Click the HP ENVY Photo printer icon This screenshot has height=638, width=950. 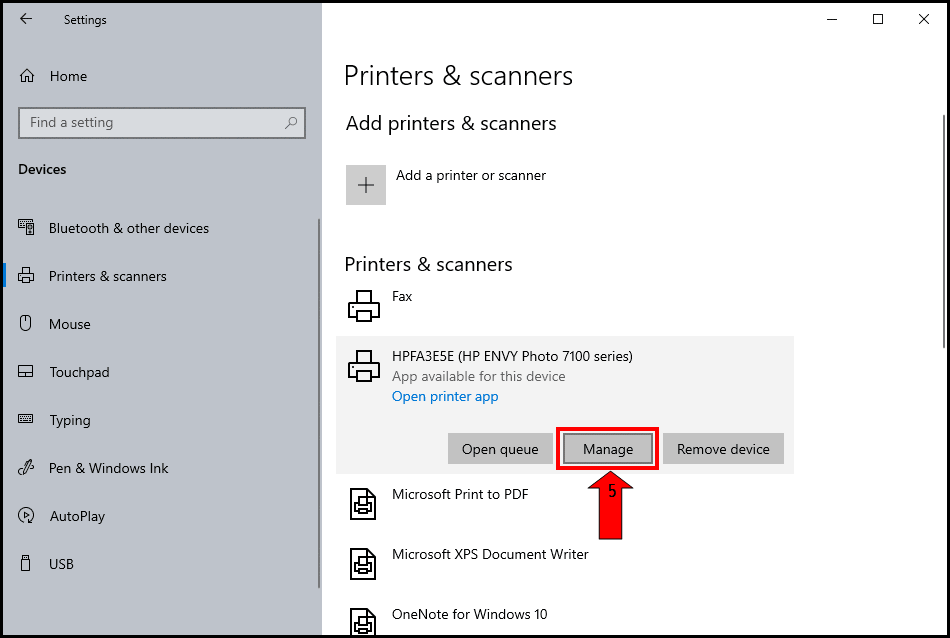pos(363,366)
